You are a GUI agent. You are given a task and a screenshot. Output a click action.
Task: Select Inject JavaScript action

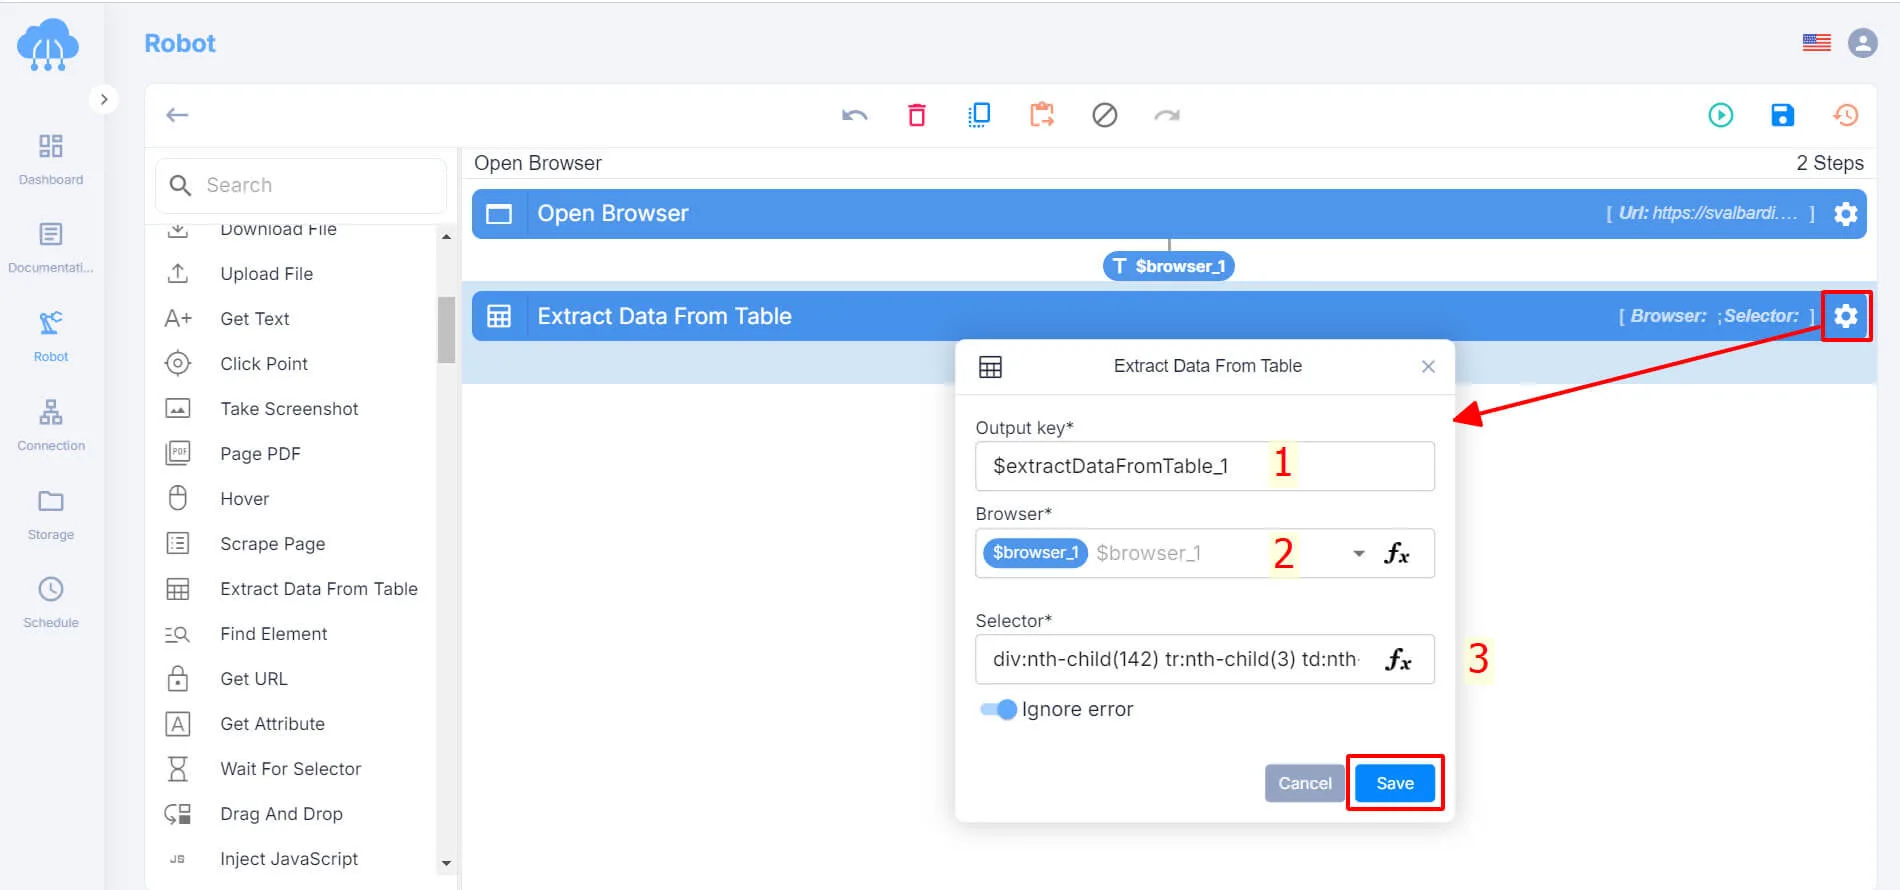(289, 859)
